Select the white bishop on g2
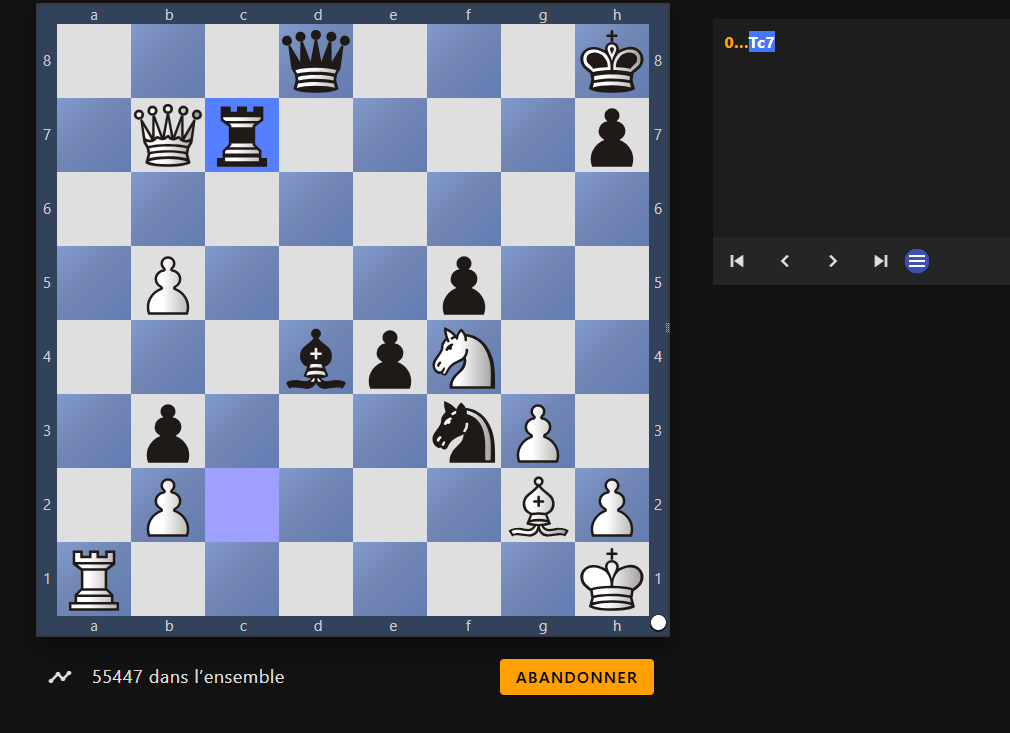 coord(538,505)
